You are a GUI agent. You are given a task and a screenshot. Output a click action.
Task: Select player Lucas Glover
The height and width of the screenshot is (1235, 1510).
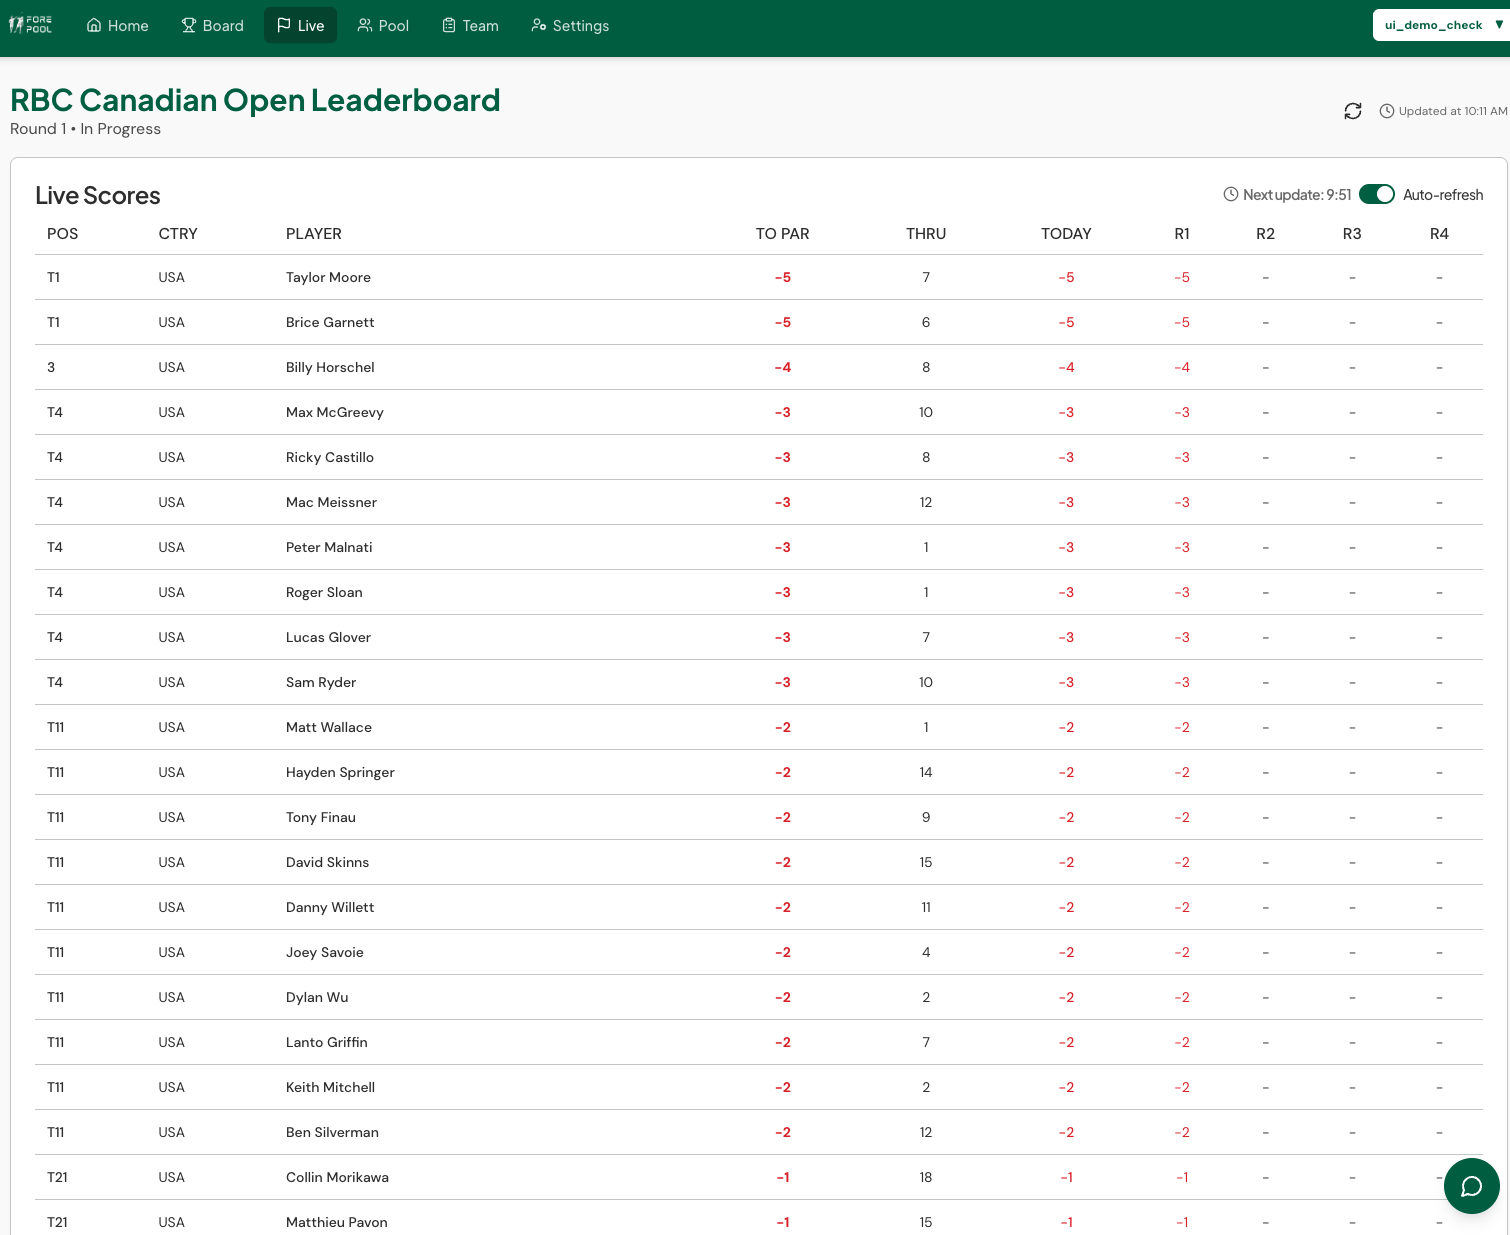[x=328, y=637]
